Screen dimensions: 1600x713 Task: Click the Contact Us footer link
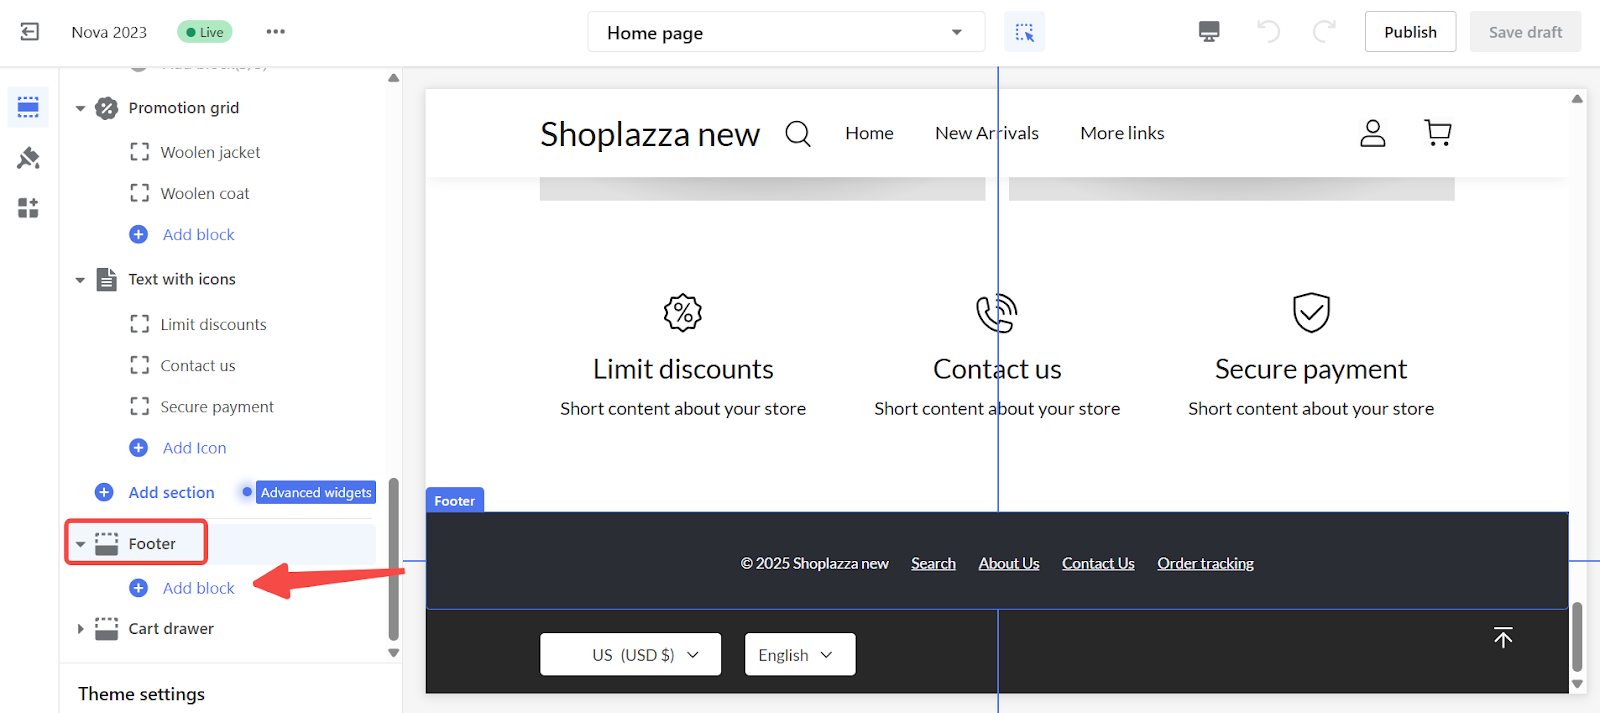1098,564
